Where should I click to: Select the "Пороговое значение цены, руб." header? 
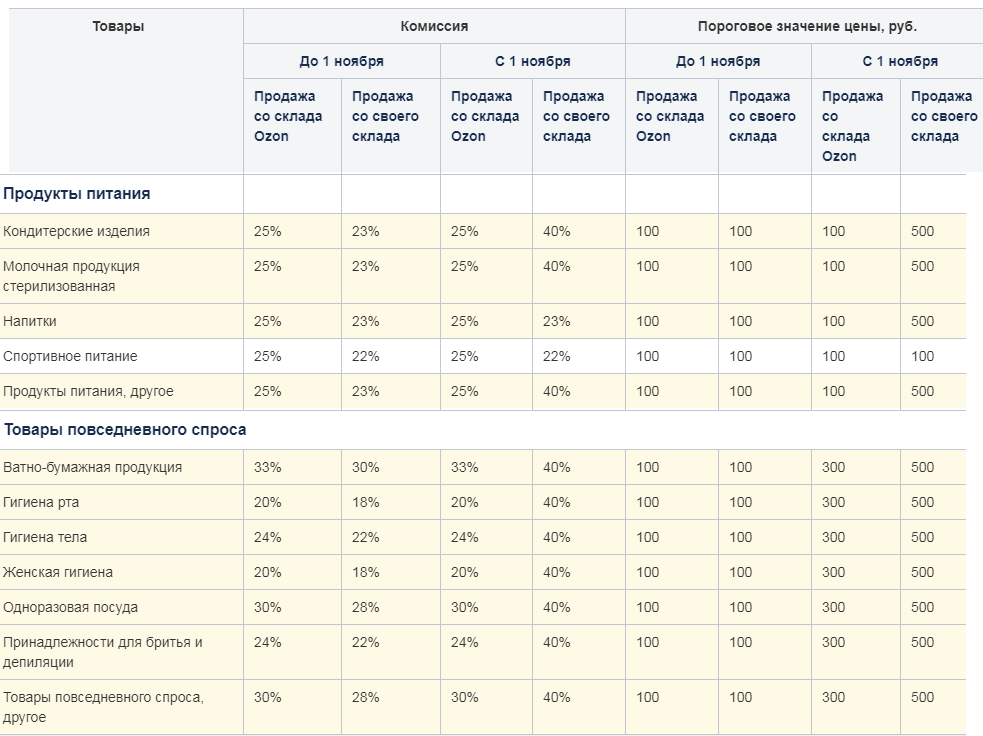[806, 27]
